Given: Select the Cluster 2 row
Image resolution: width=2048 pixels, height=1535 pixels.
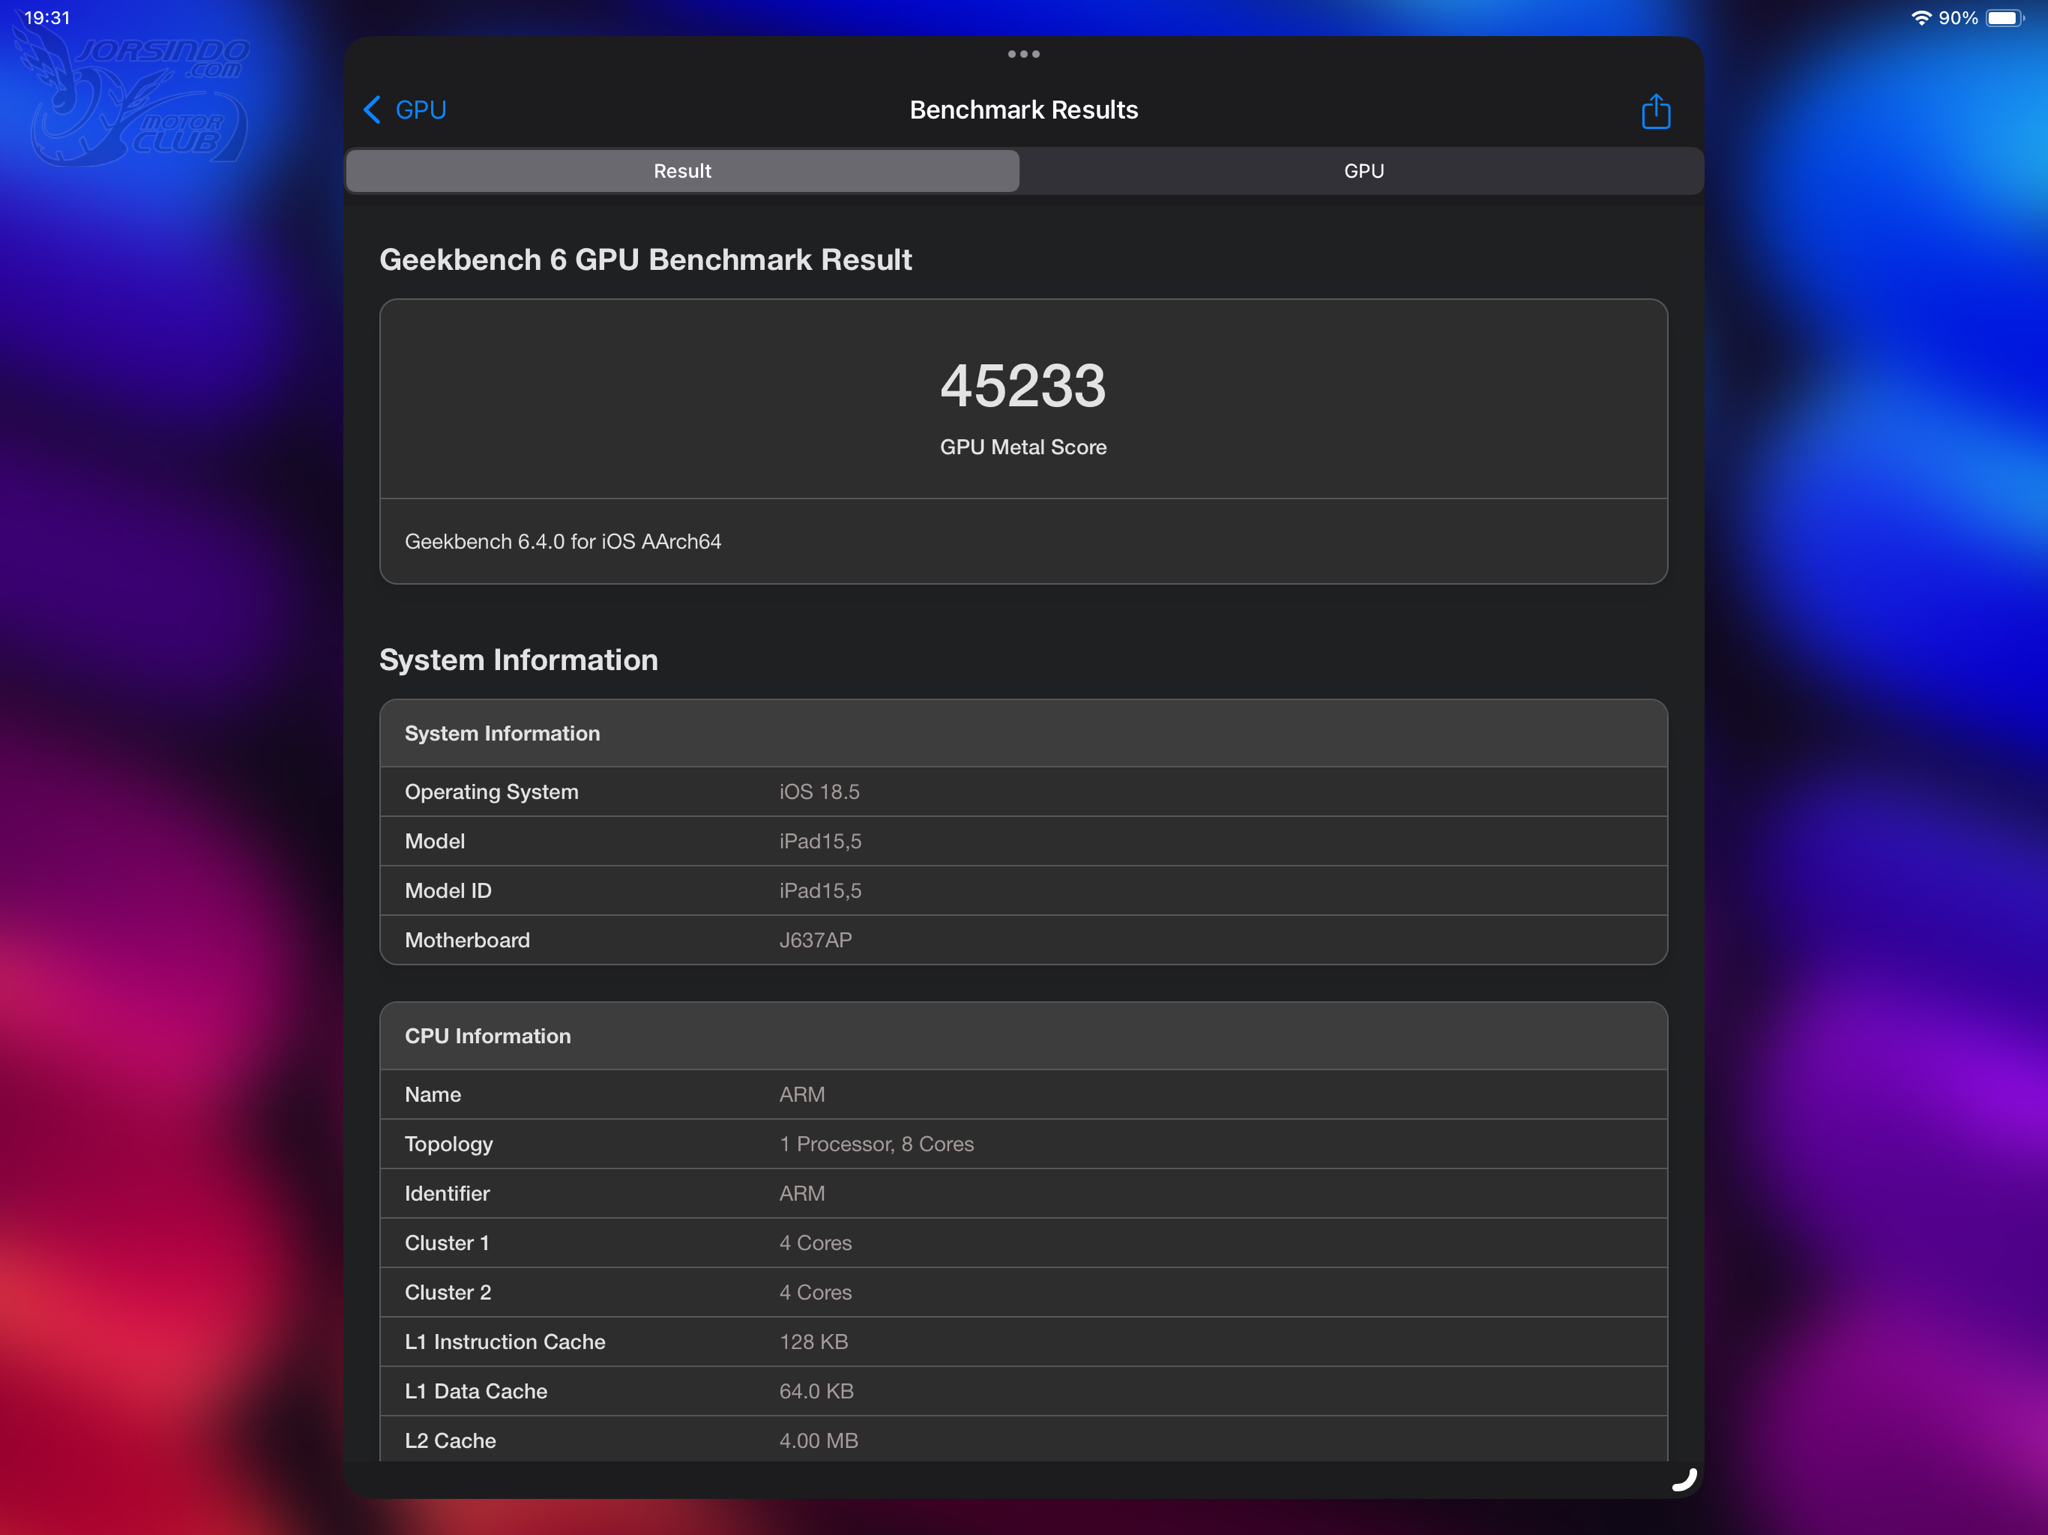Looking at the screenshot, I should (1023, 1293).
